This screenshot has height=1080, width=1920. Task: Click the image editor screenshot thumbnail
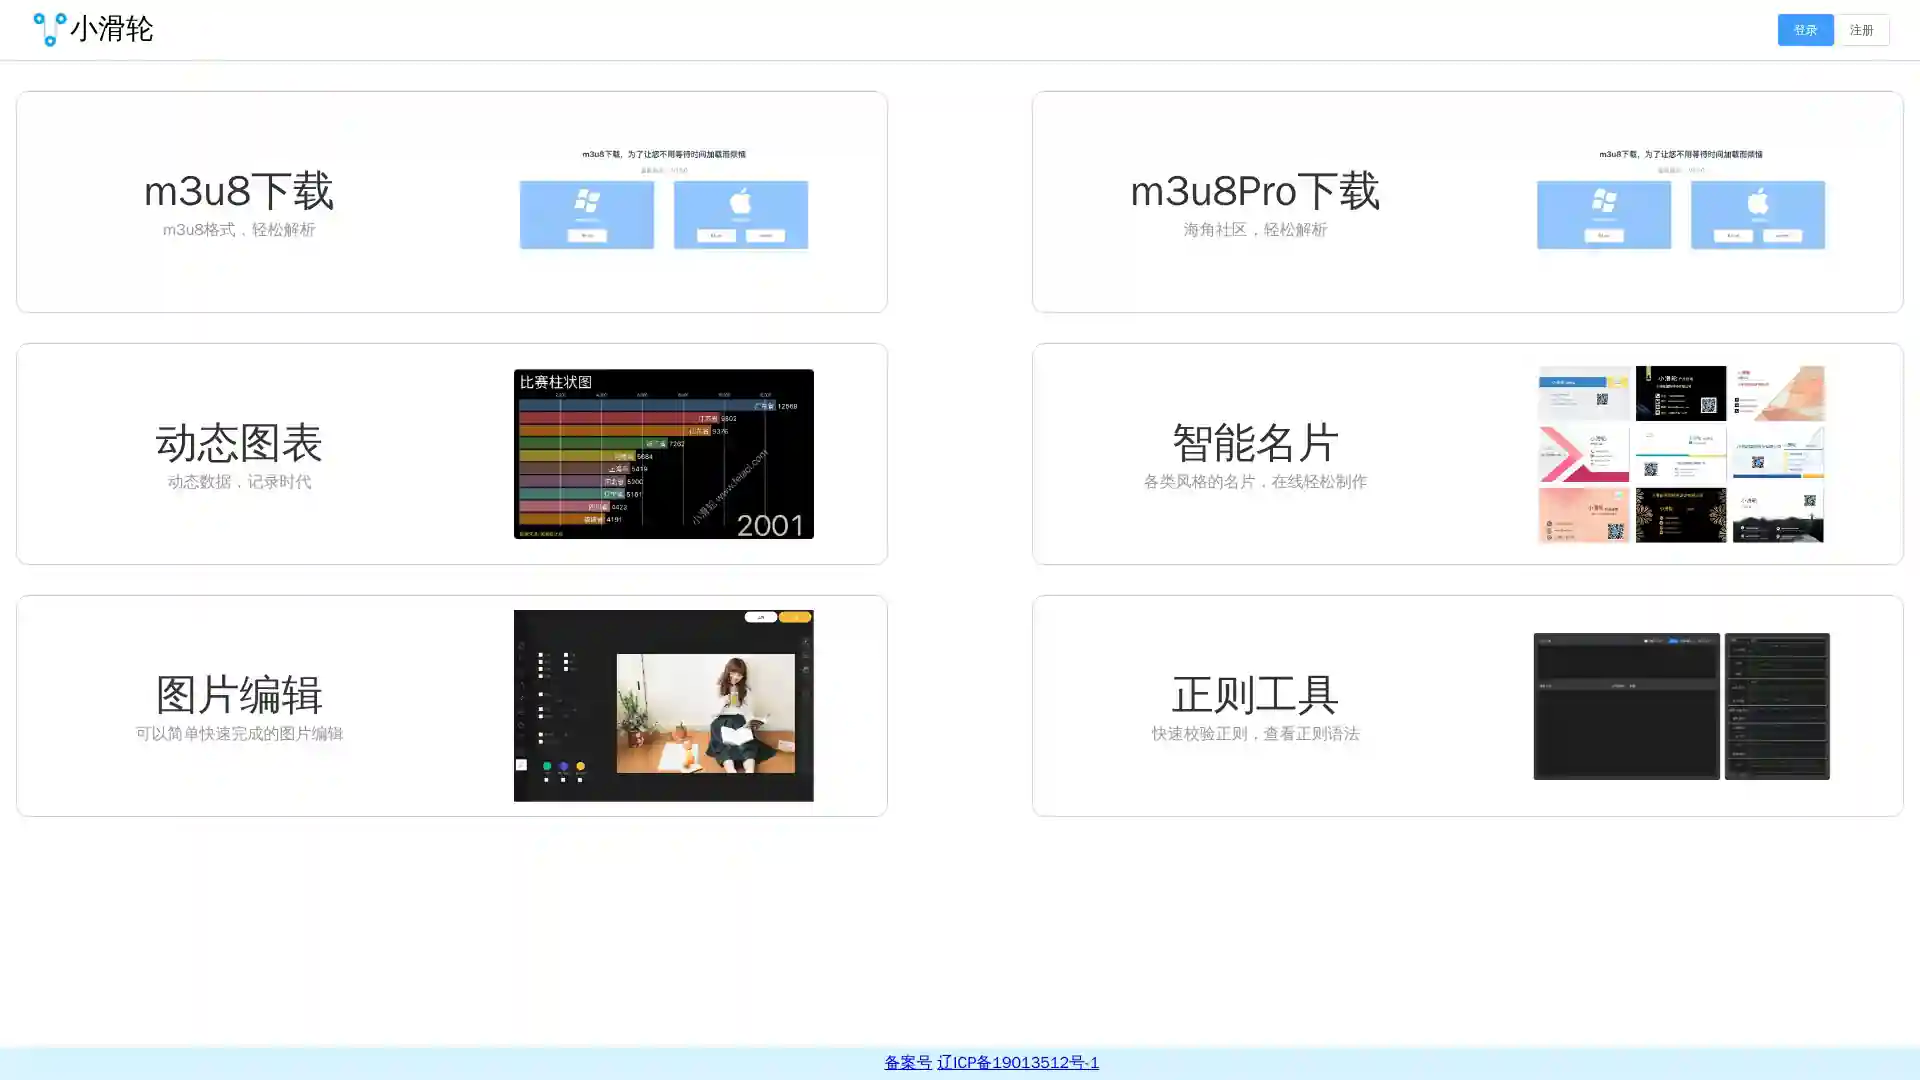[x=663, y=706]
